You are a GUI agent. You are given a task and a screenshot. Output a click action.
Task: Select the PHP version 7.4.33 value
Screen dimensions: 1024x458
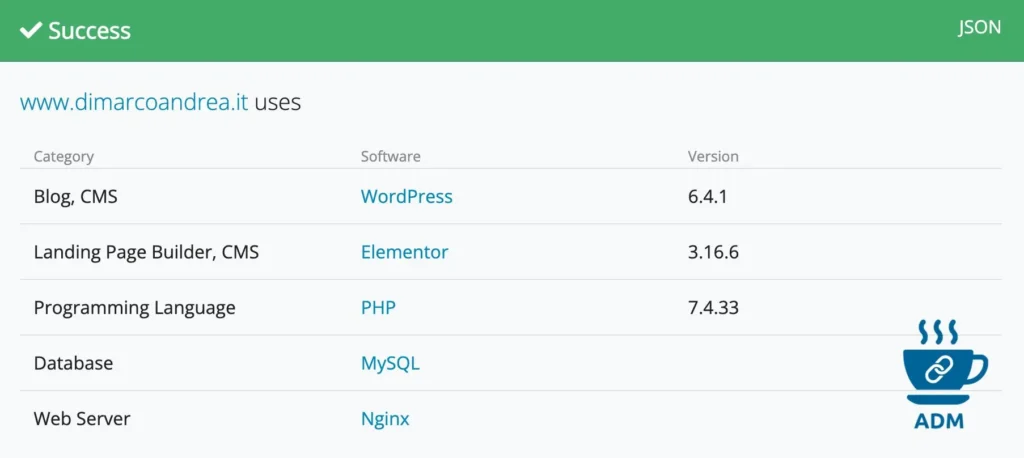pyautogui.click(x=713, y=308)
